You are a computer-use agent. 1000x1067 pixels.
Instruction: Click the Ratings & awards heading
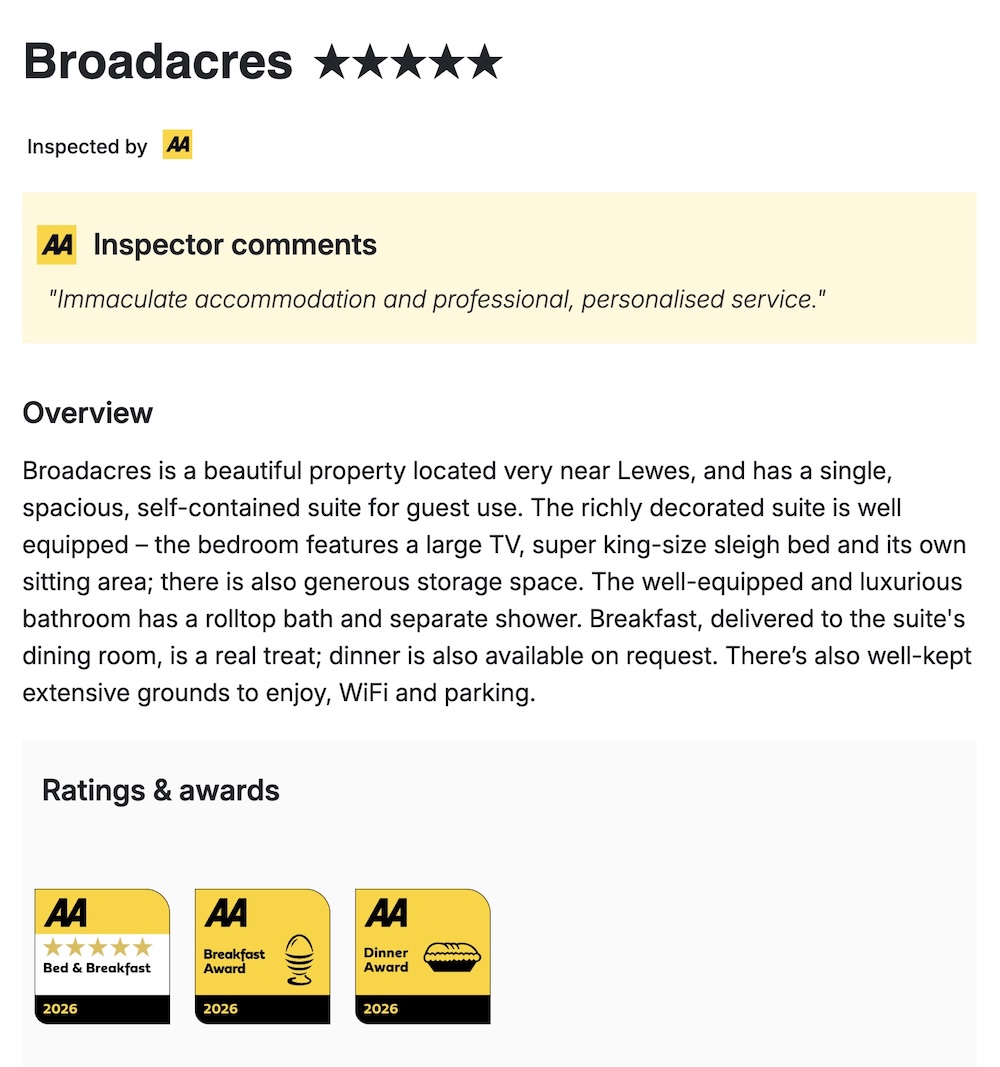pos(161,790)
